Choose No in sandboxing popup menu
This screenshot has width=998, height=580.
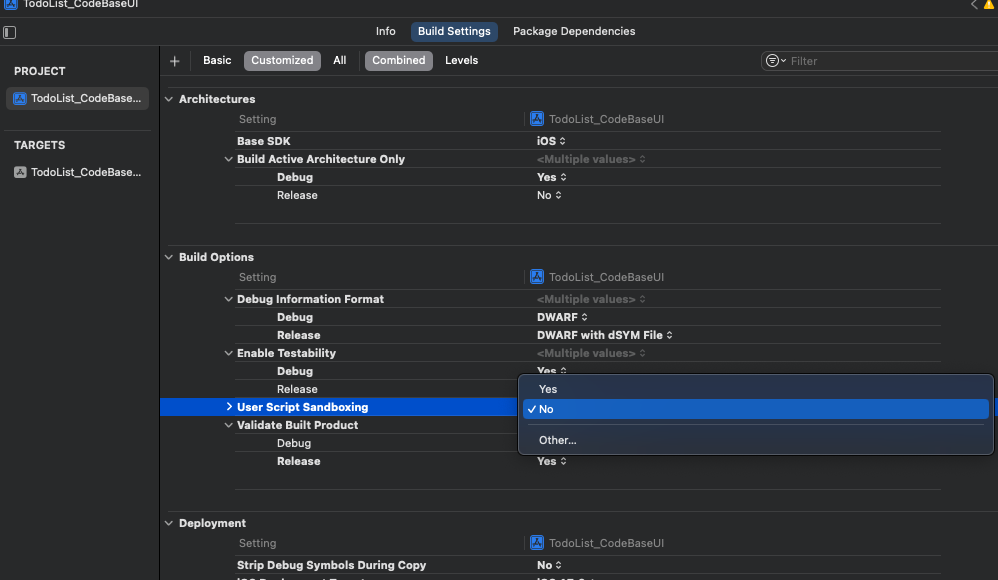point(756,409)
